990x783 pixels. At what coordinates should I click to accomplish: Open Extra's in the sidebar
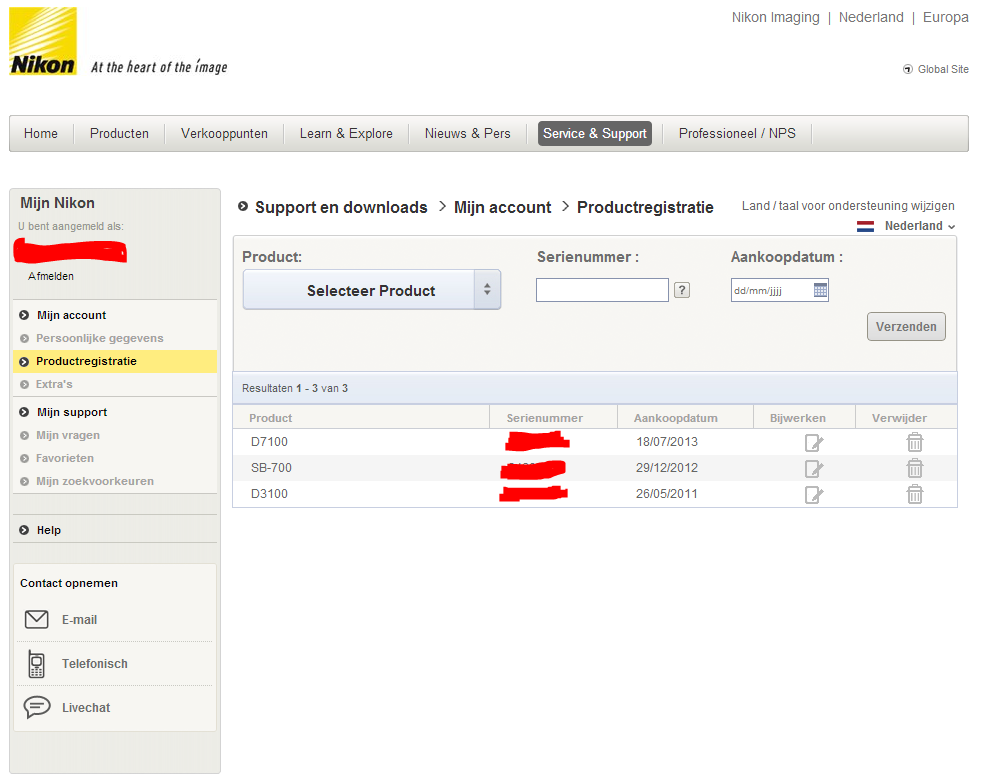pos(54,384)
